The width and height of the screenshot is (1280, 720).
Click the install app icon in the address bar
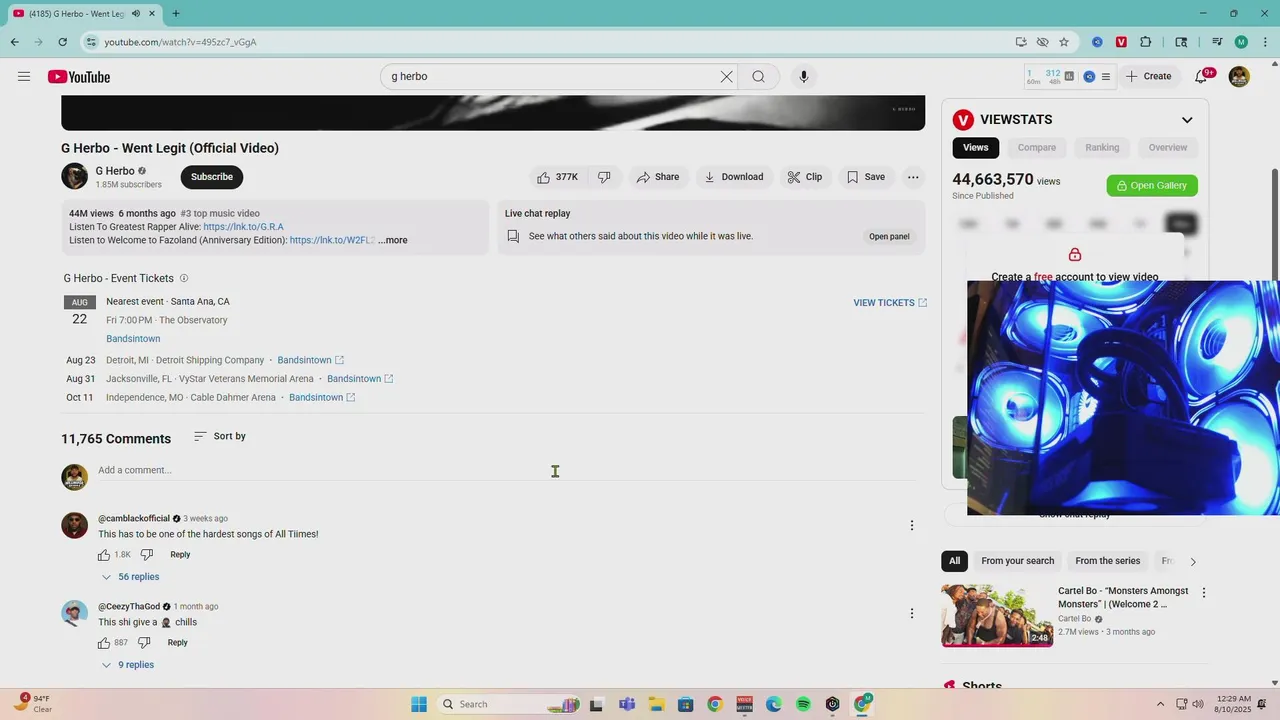(1021, 42)
